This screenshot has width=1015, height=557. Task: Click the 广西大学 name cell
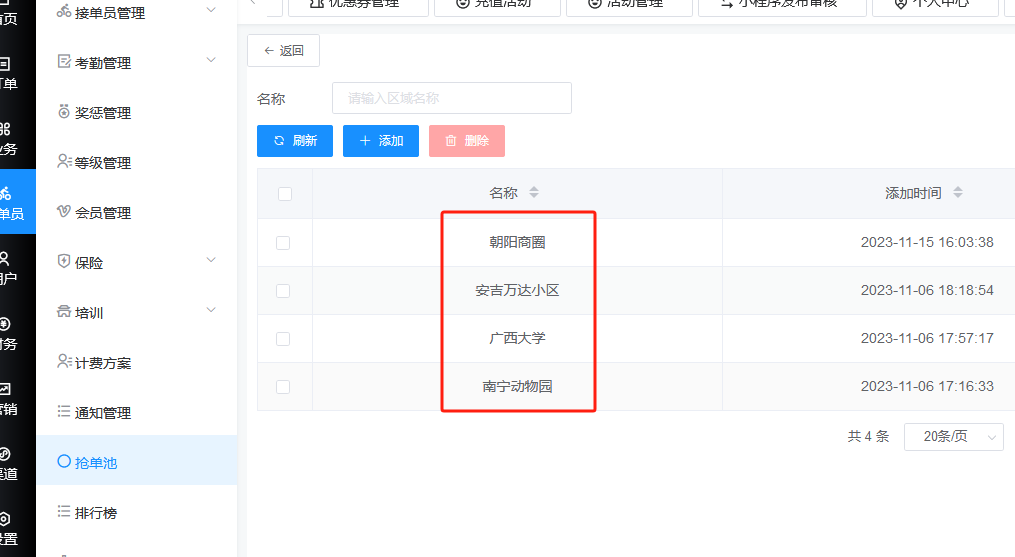(x=517, y=338)
